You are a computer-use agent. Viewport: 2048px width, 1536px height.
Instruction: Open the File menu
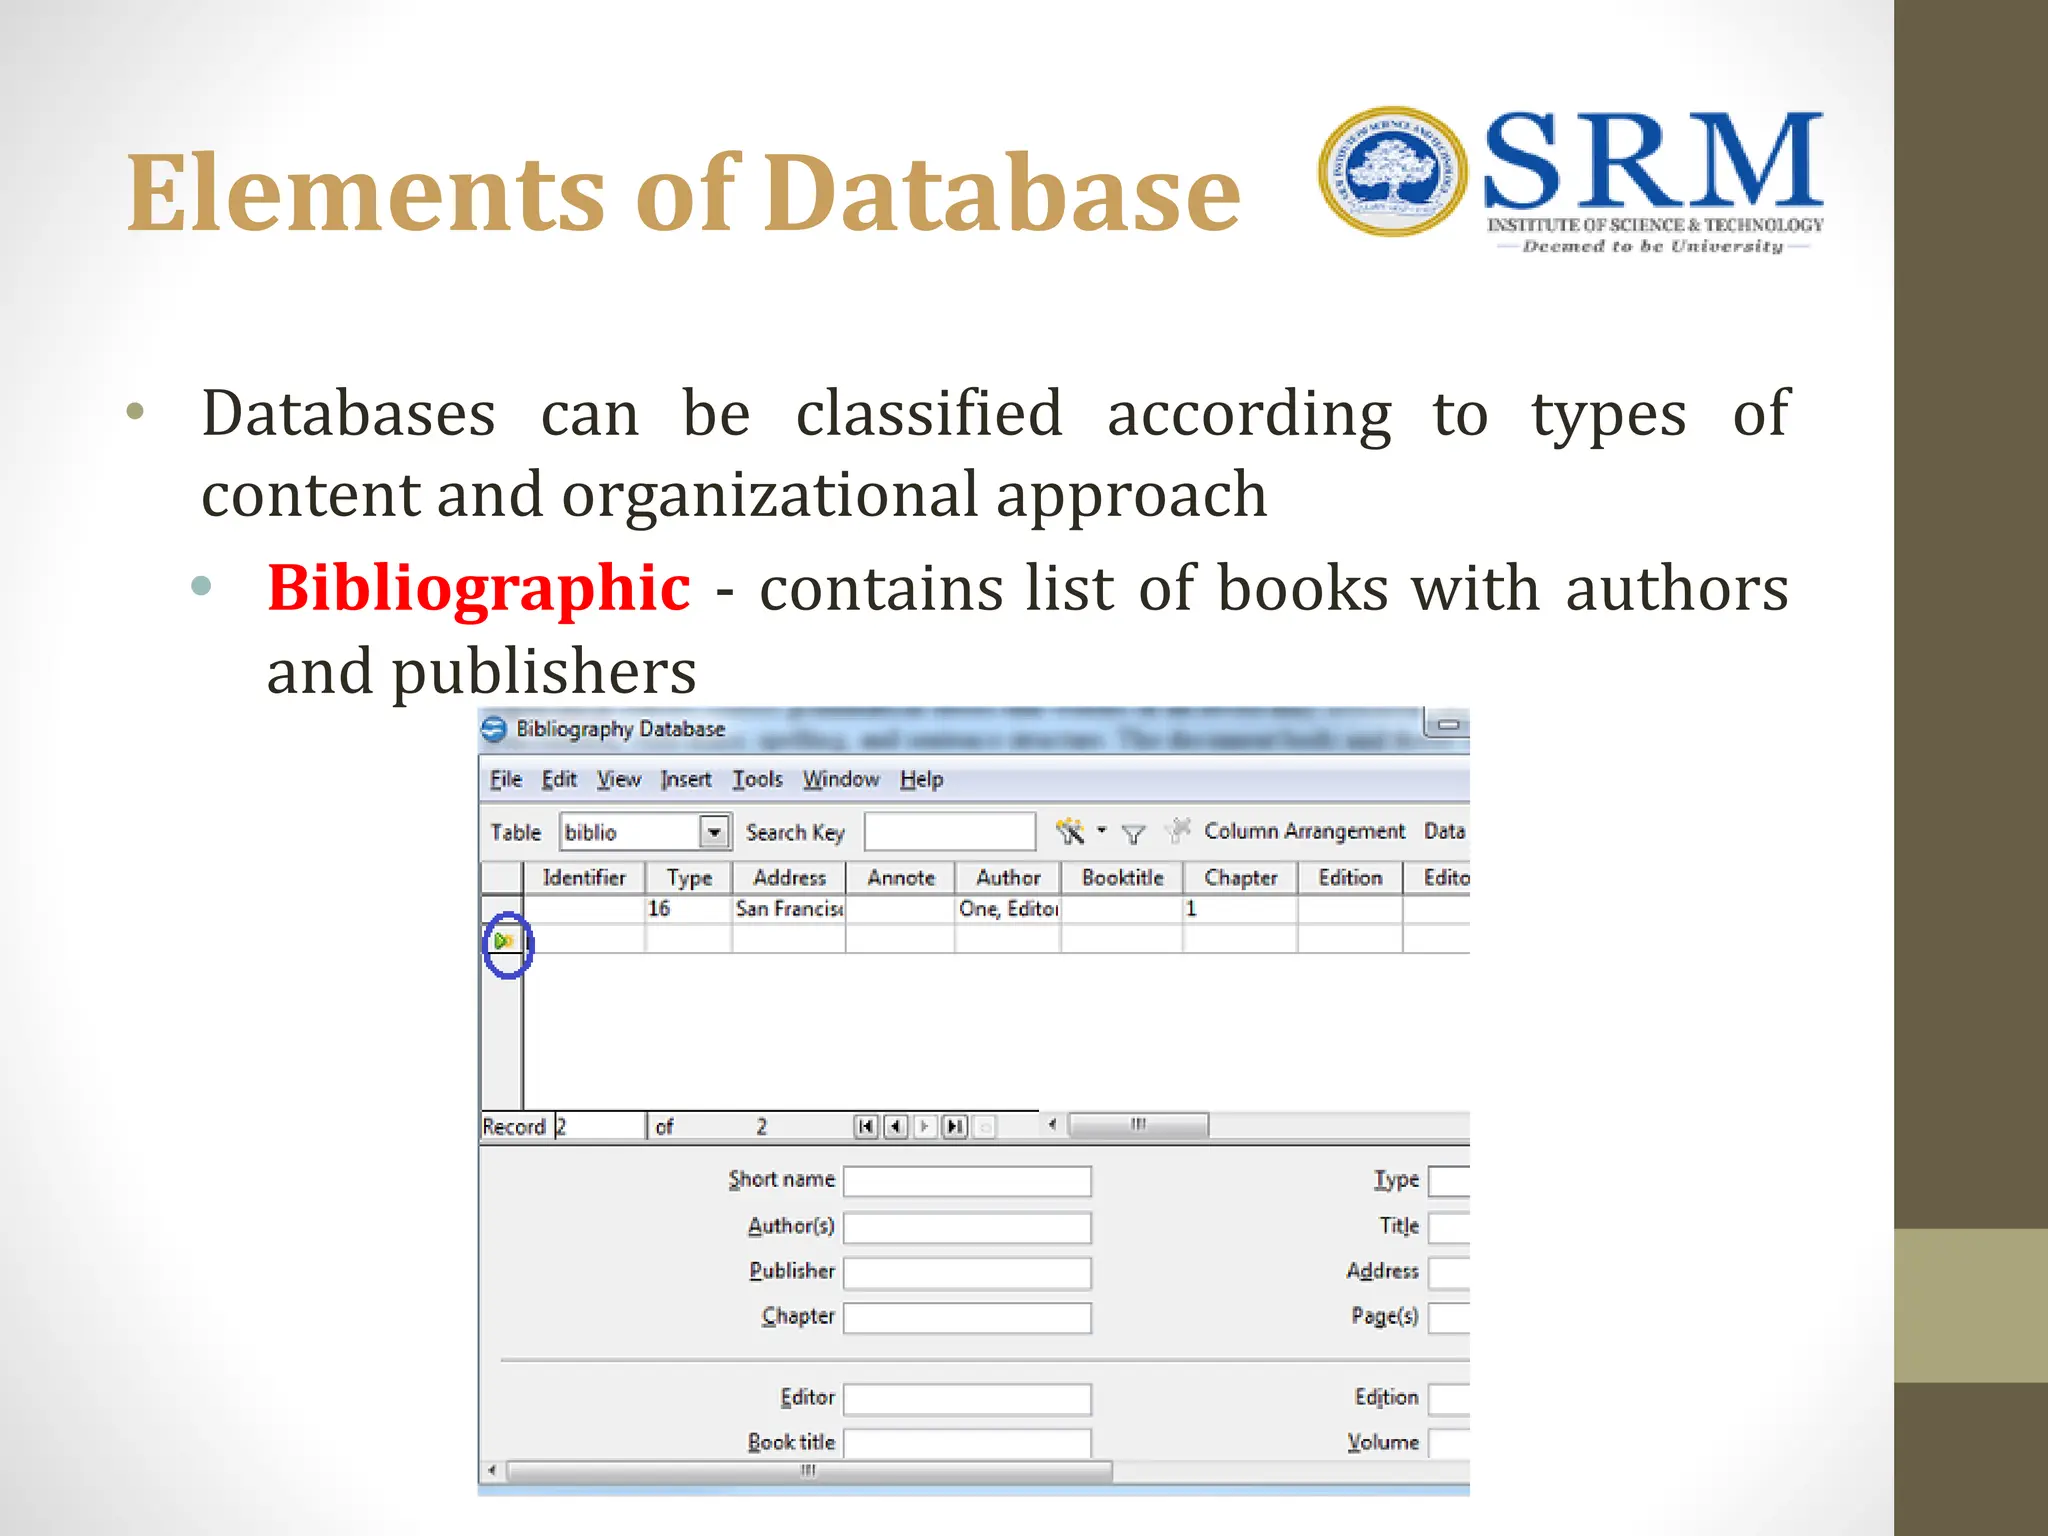506,779
